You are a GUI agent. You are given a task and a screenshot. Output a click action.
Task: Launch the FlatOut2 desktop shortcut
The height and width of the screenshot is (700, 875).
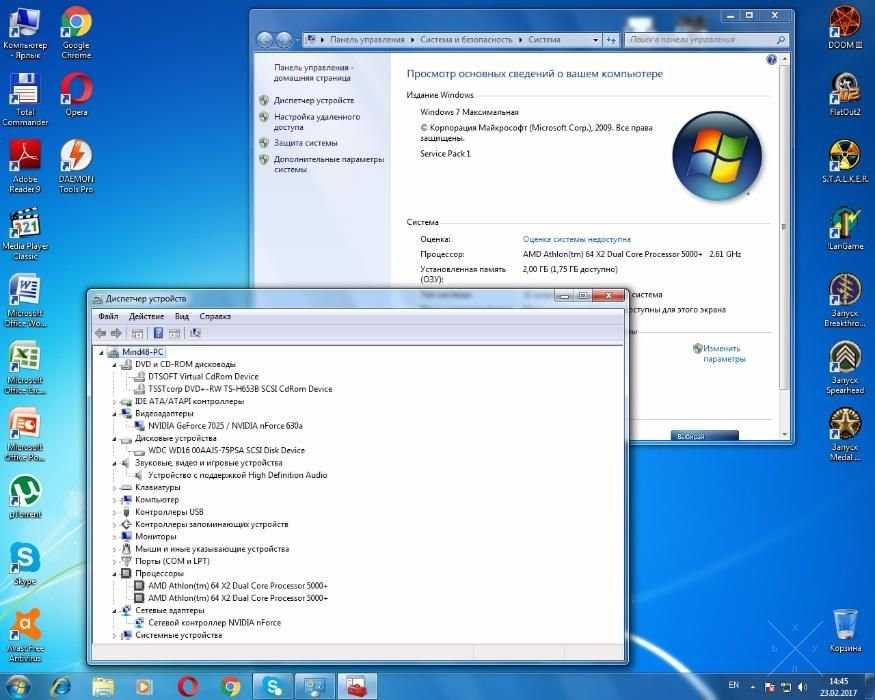click(845, 95)
